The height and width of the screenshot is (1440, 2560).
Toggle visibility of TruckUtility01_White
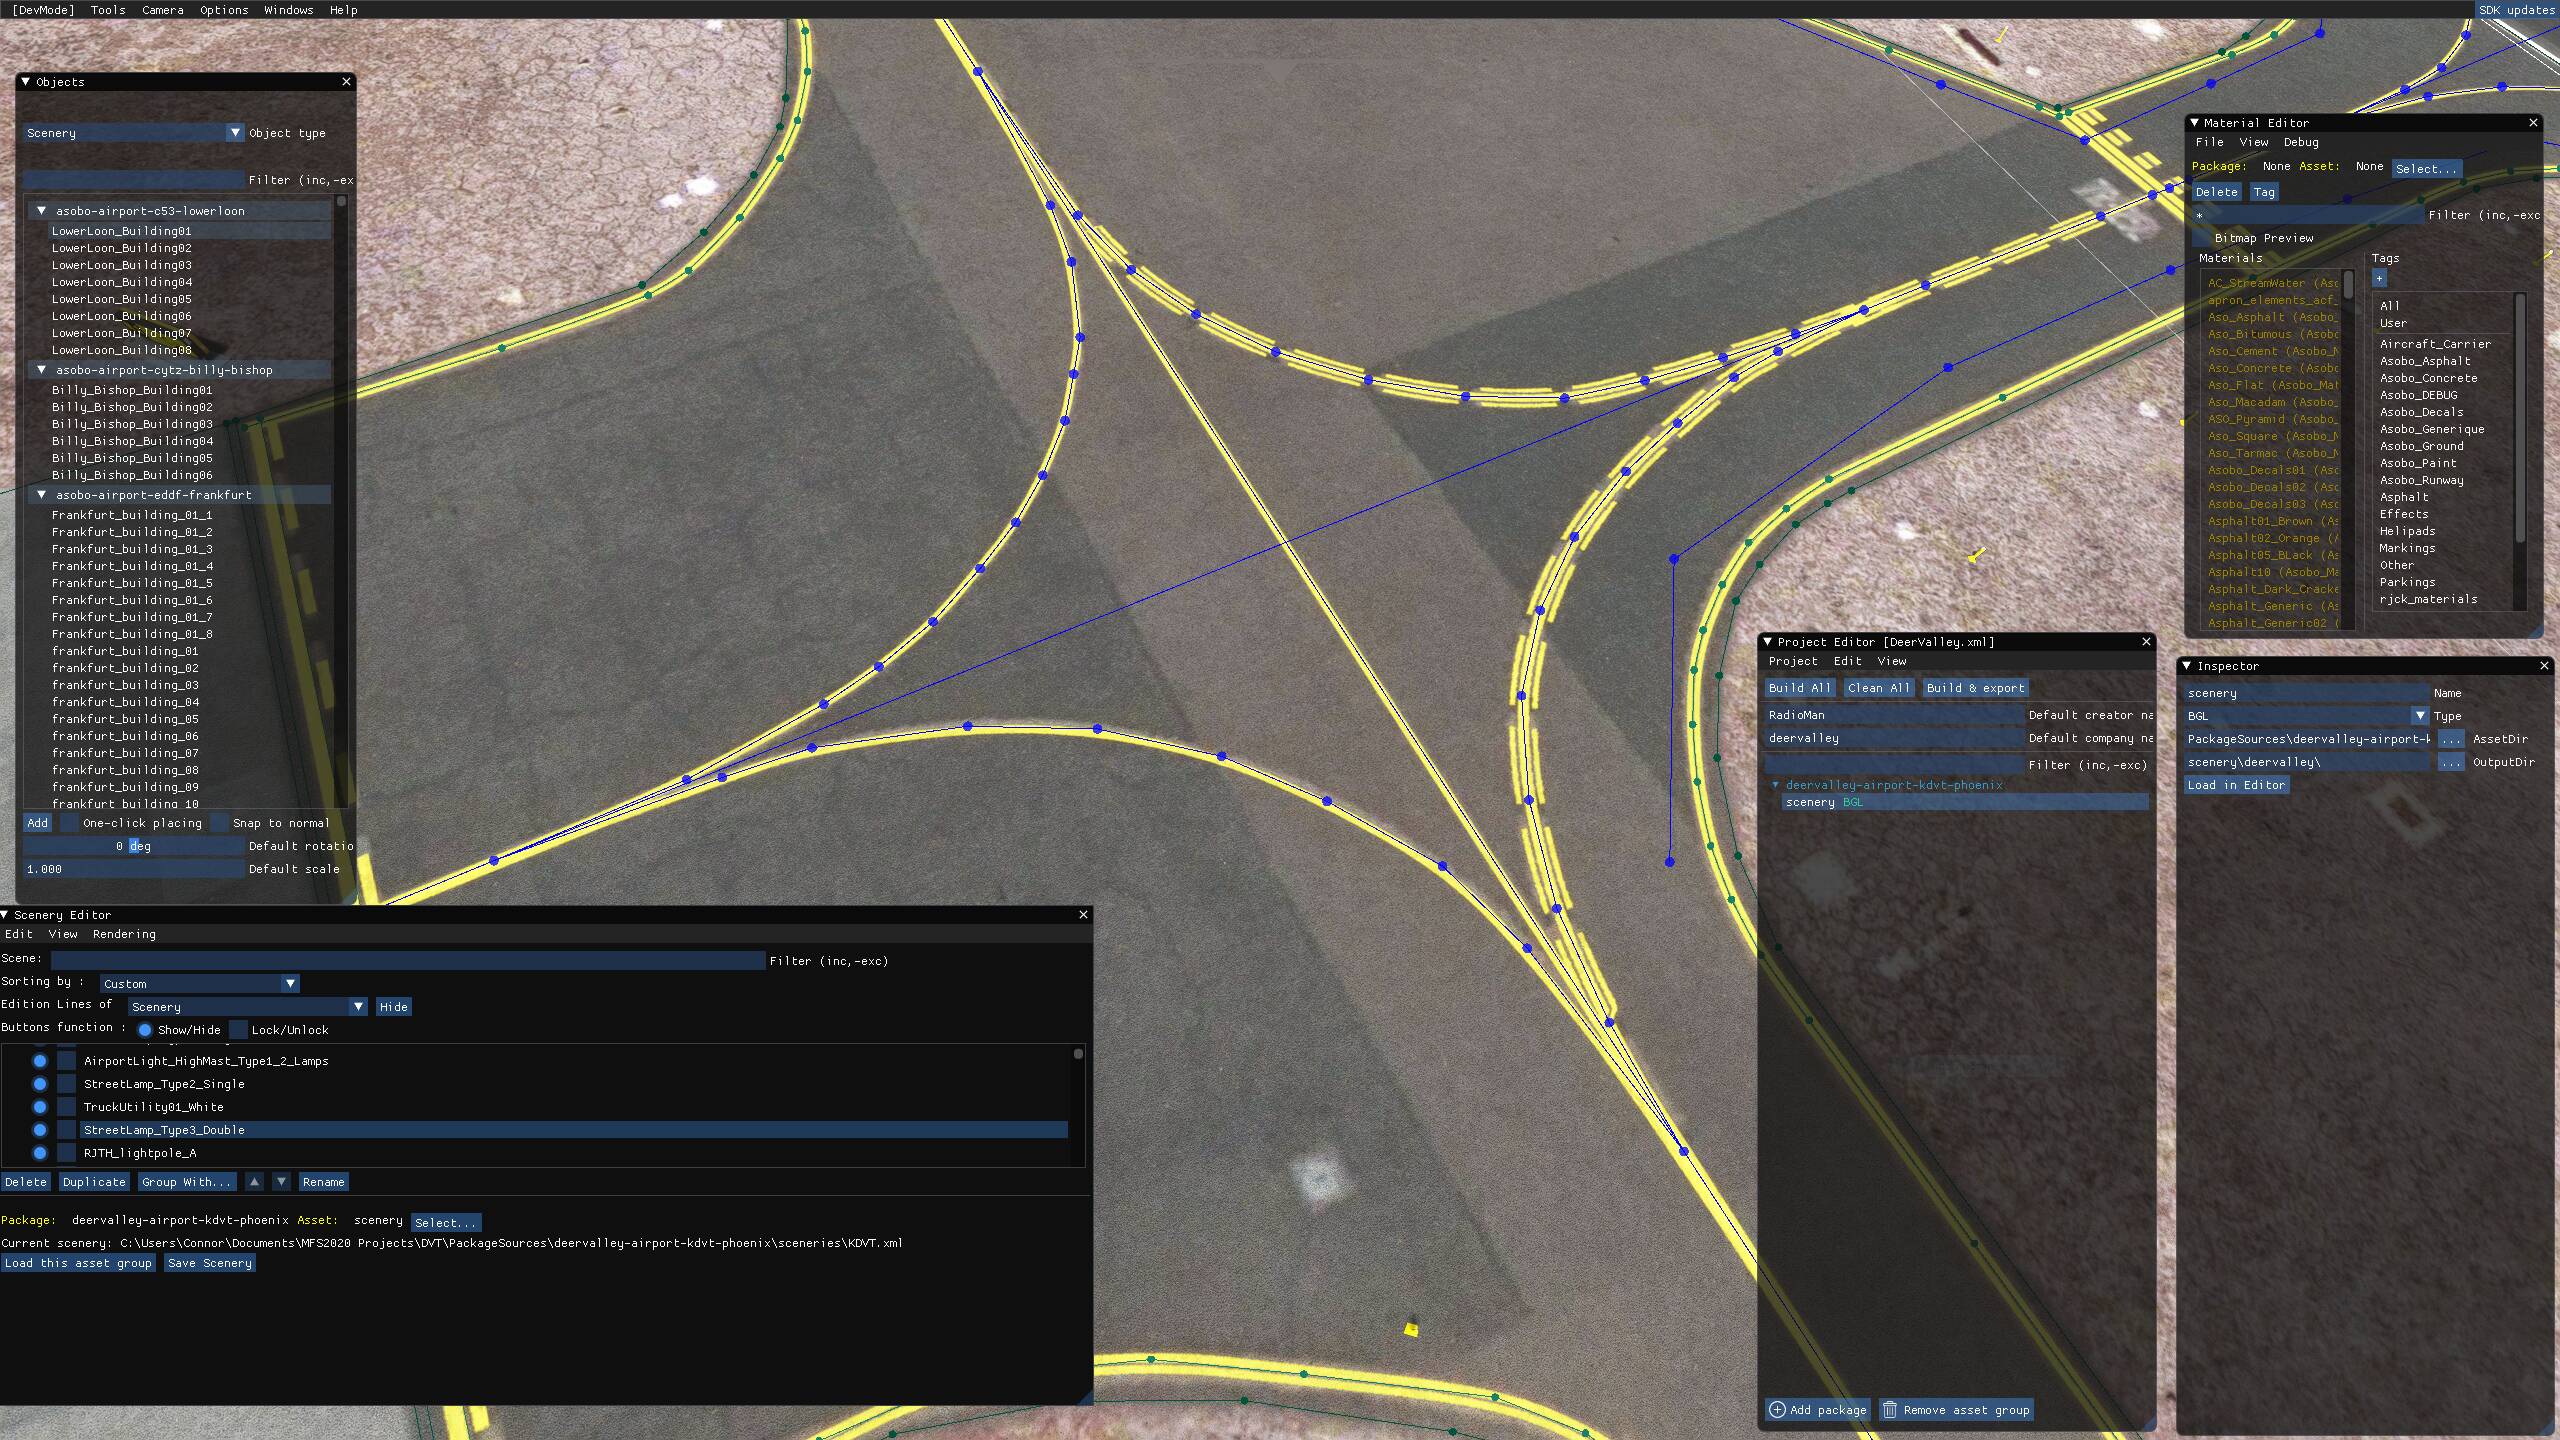40,1107
